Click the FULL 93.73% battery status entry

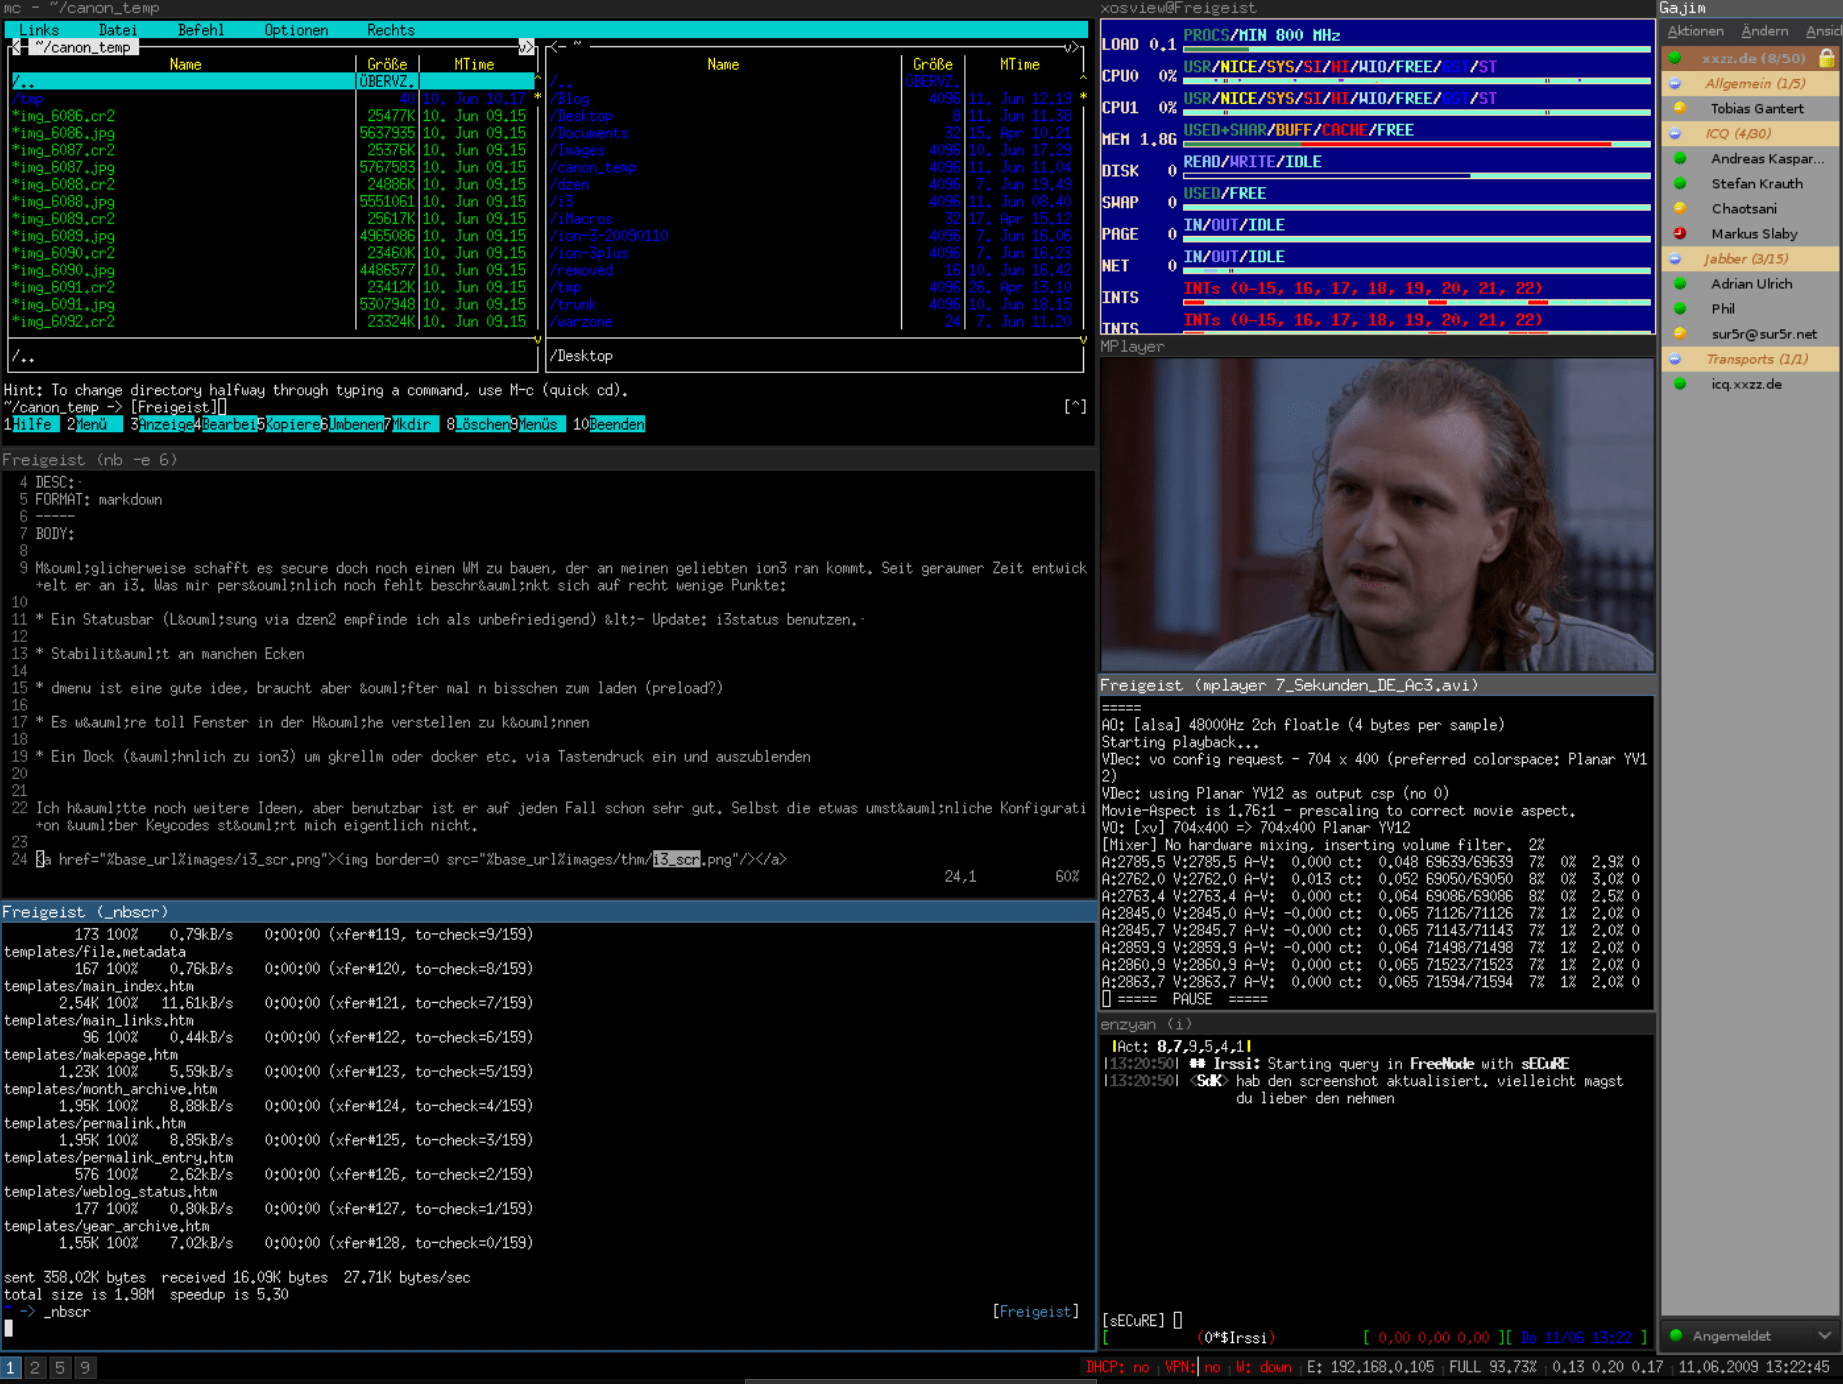tap(1492, 1367)
